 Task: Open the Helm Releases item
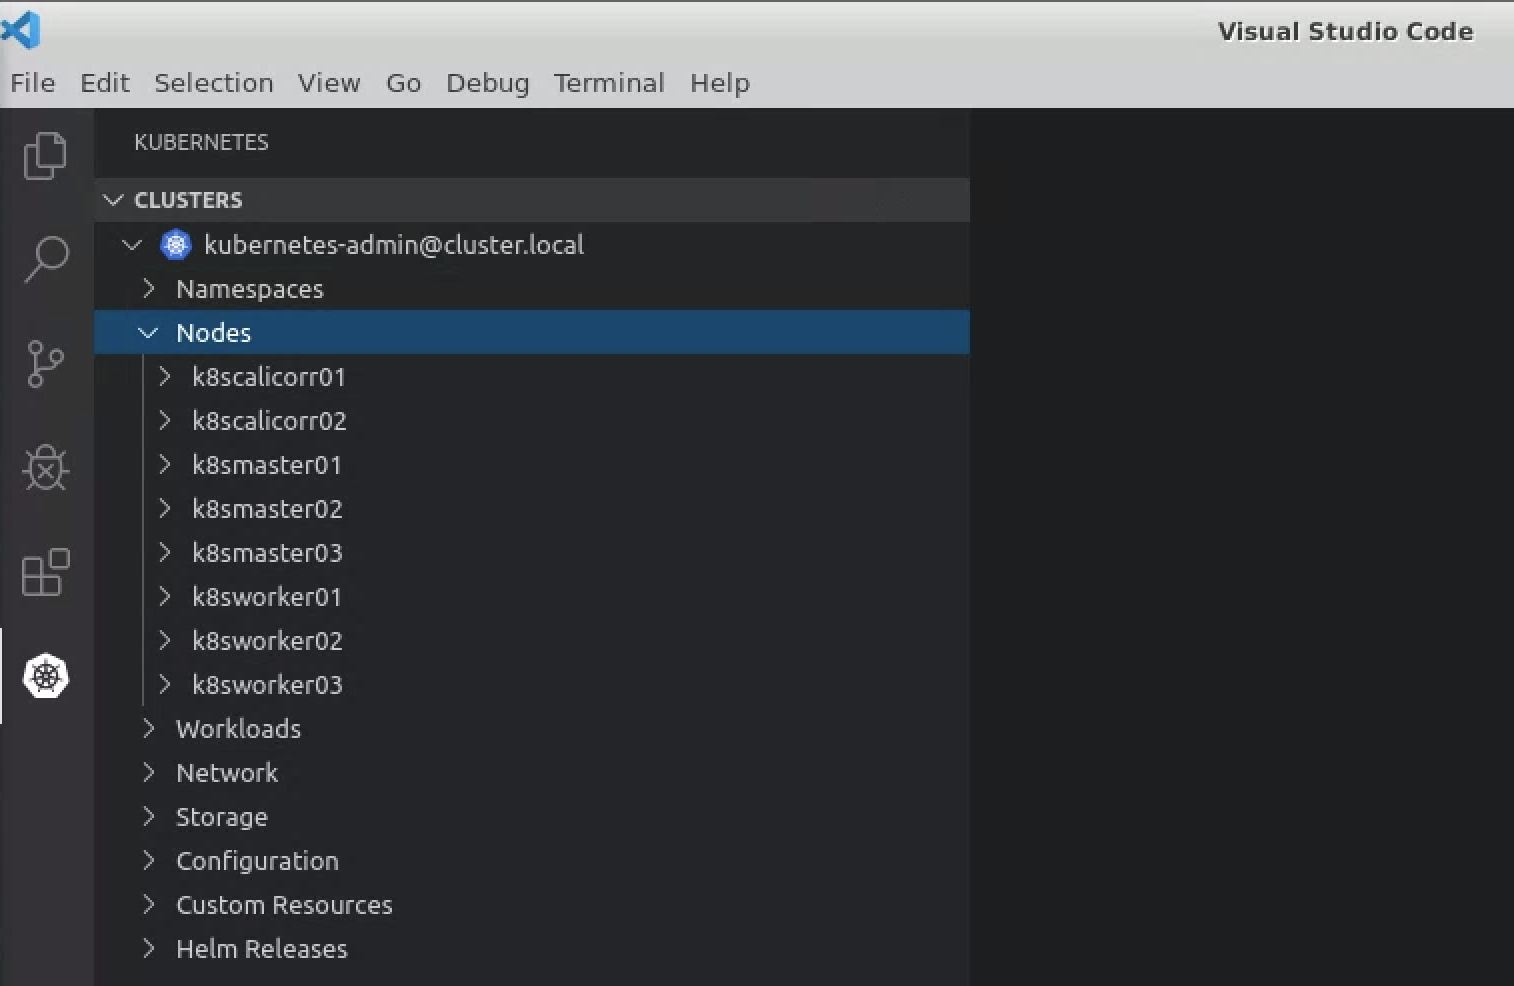click(x=261, y=948)
